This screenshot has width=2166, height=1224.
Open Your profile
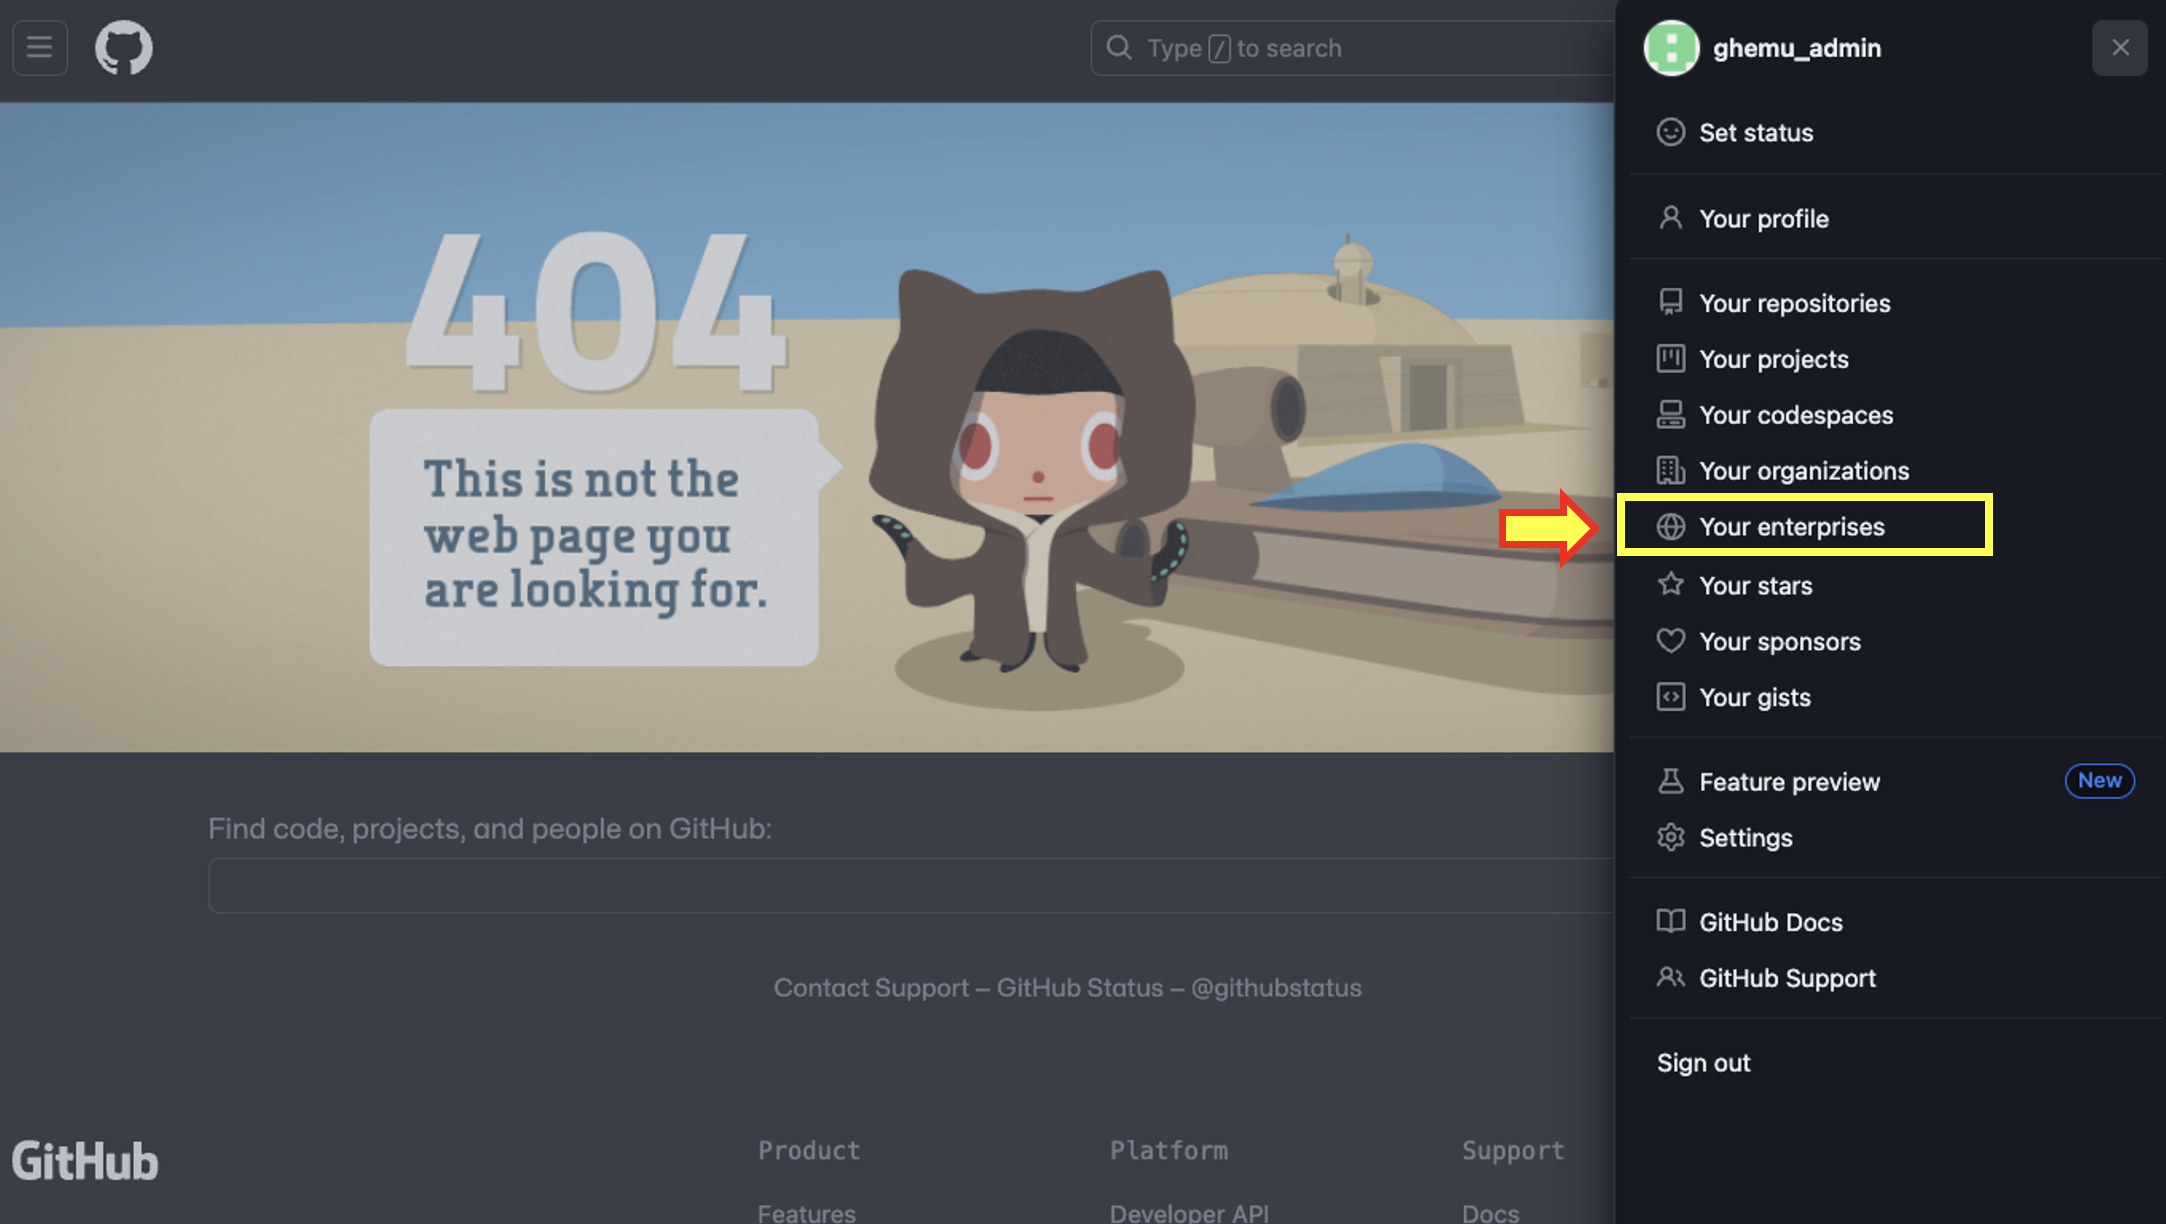(x=1890, y=218)
